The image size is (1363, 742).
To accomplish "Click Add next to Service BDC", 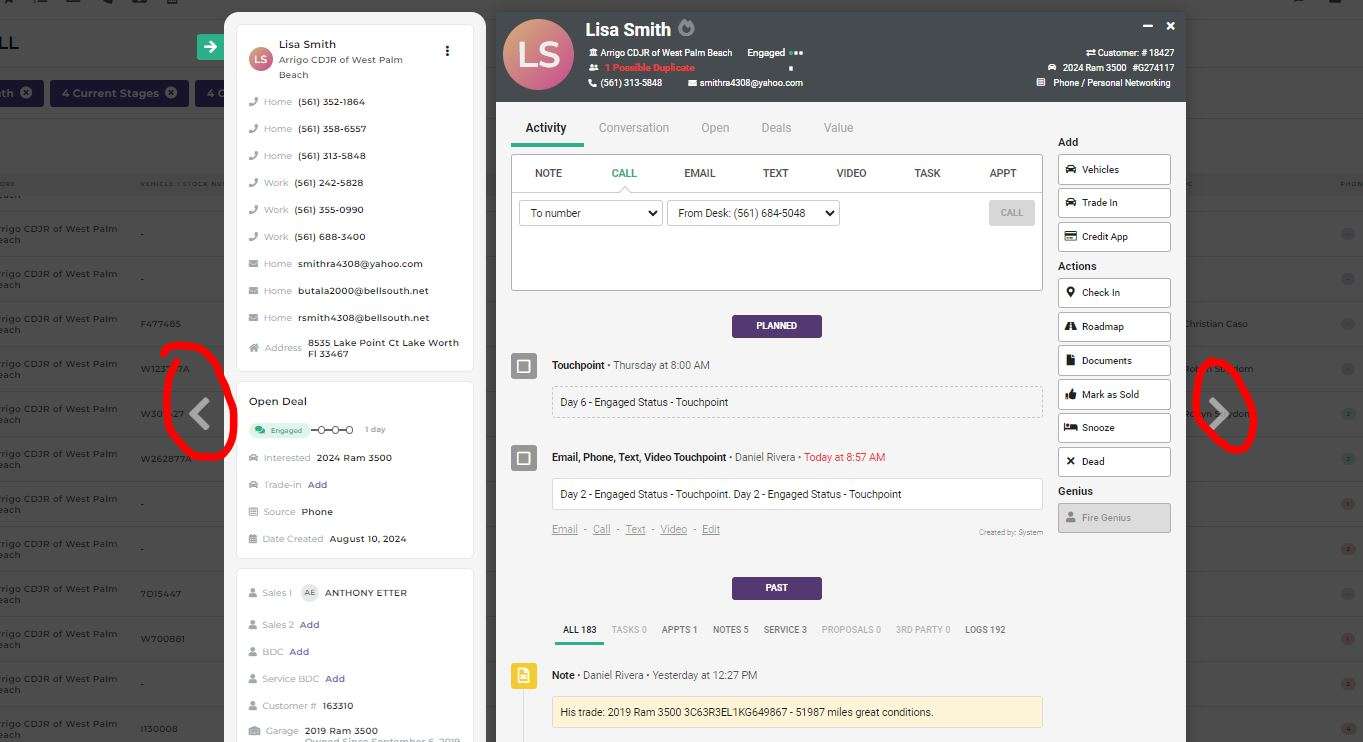I will point(335,679).
